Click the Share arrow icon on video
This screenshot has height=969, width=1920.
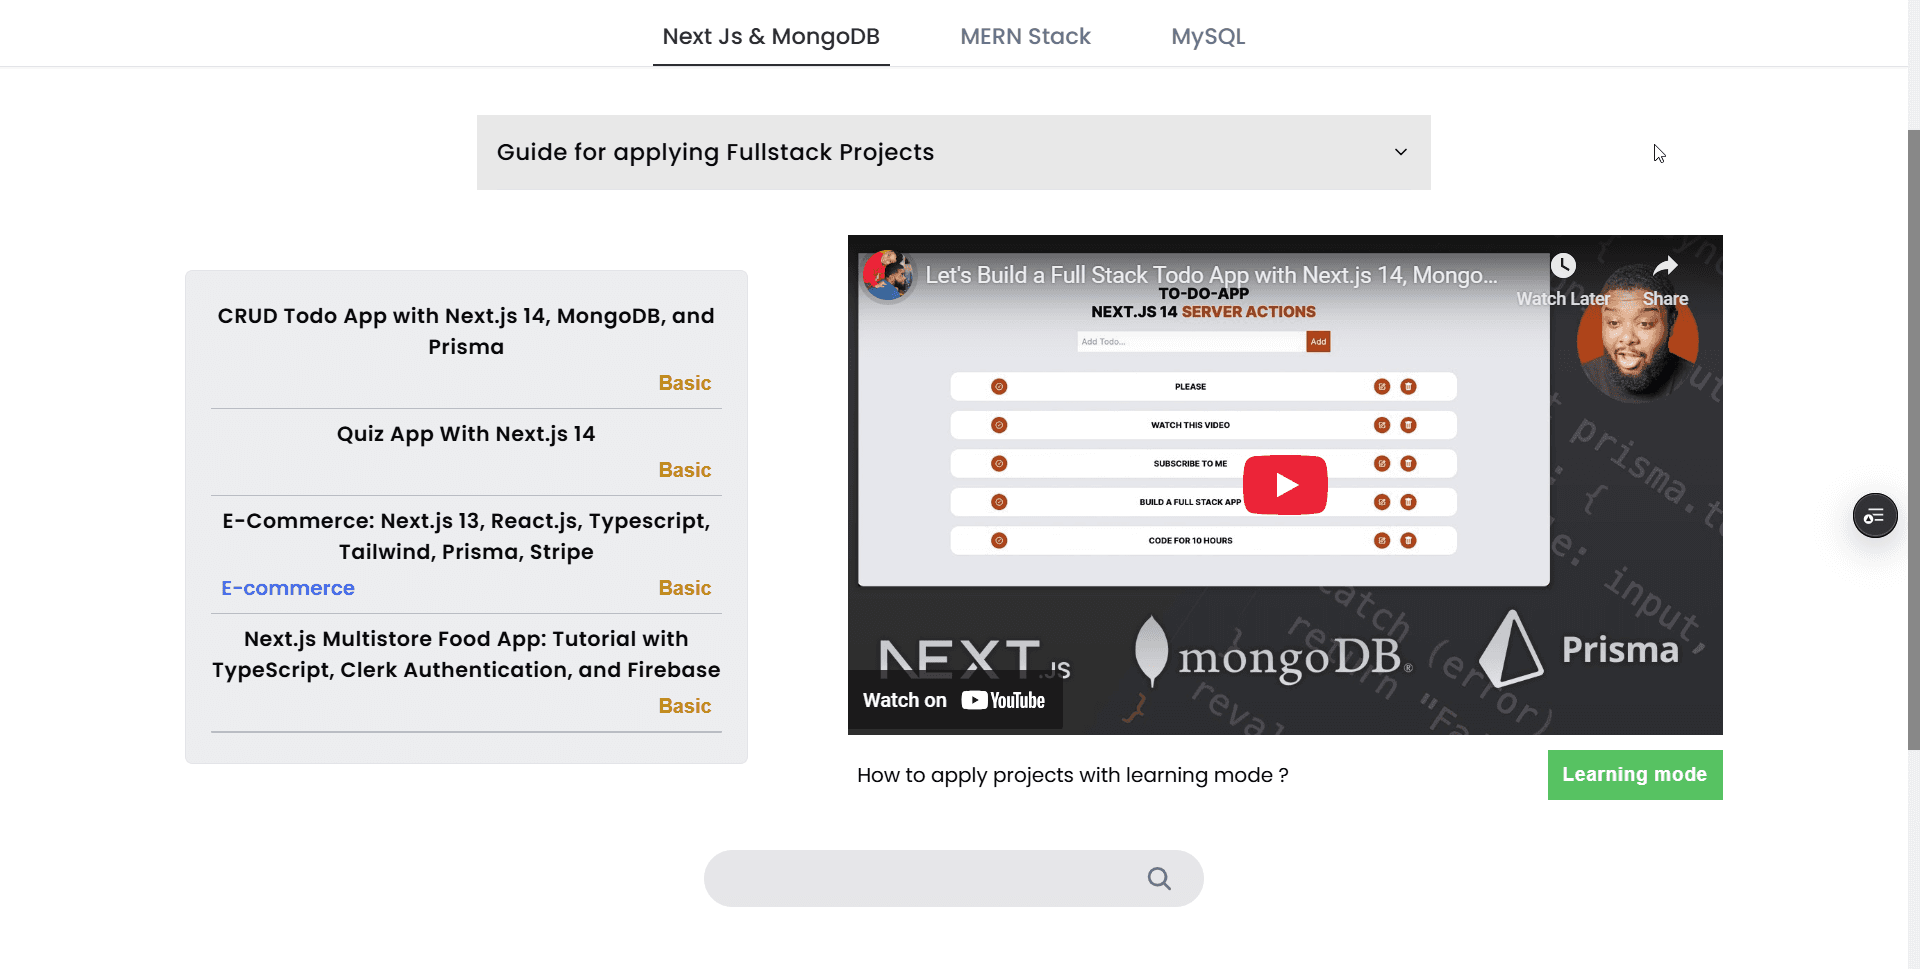(x=1665, y=266)
